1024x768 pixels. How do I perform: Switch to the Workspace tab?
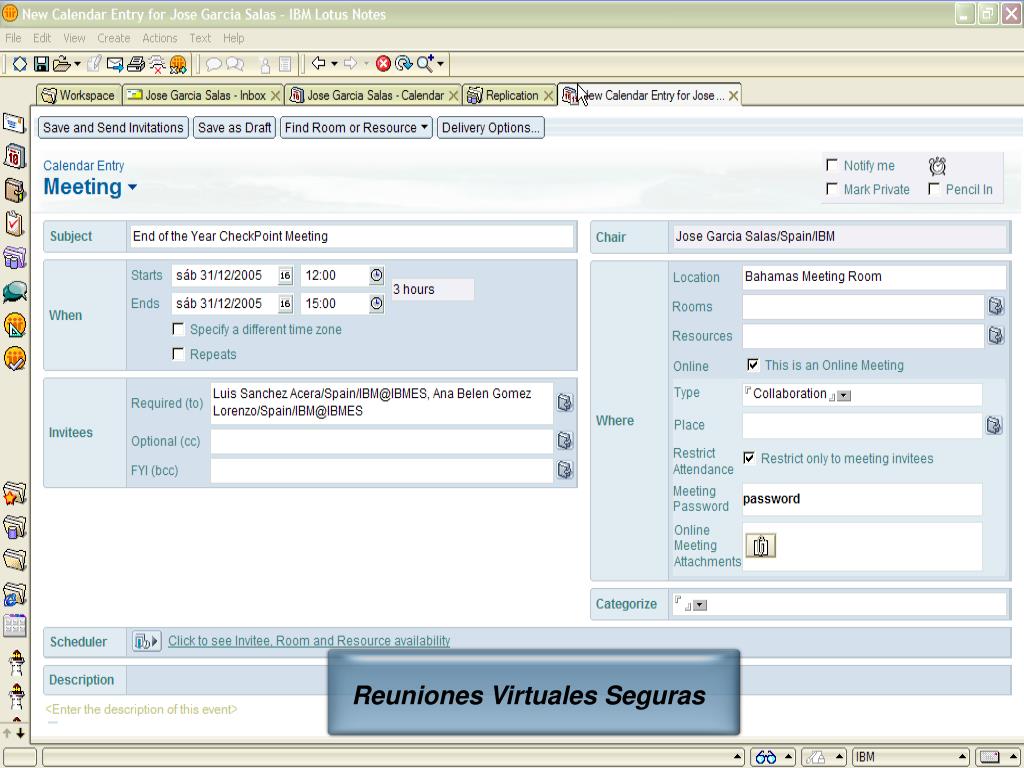(x=79, y=95)
